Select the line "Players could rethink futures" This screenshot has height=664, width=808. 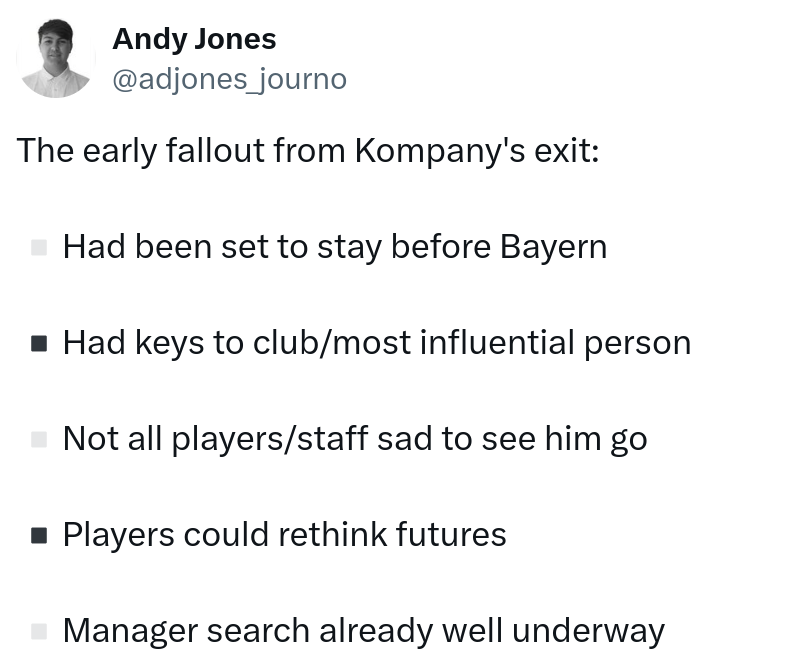(x=284, y=535)
